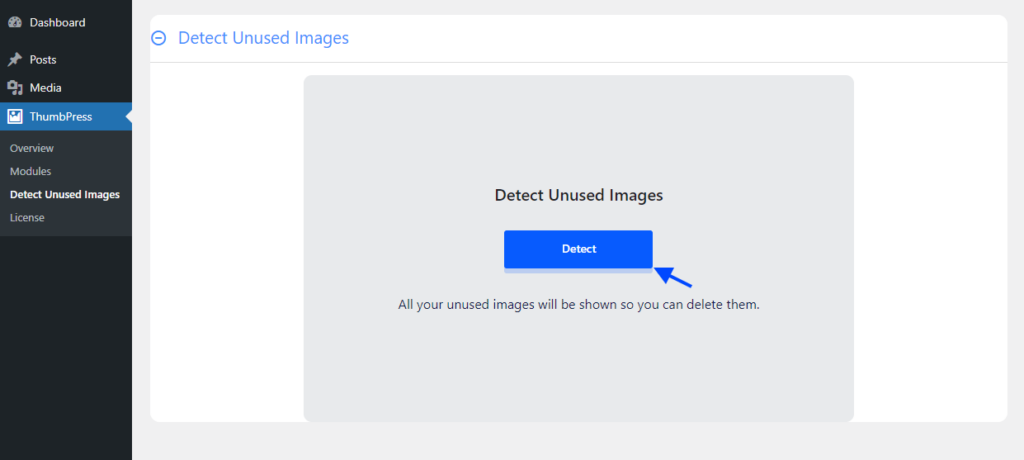Open the Dashboard menu label
Screen dimensions: 1024x460
click(57, 22)
